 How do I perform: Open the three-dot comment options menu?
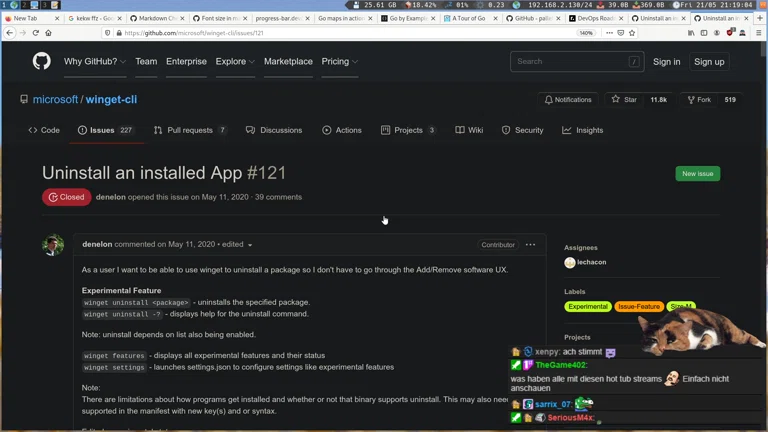530,244
